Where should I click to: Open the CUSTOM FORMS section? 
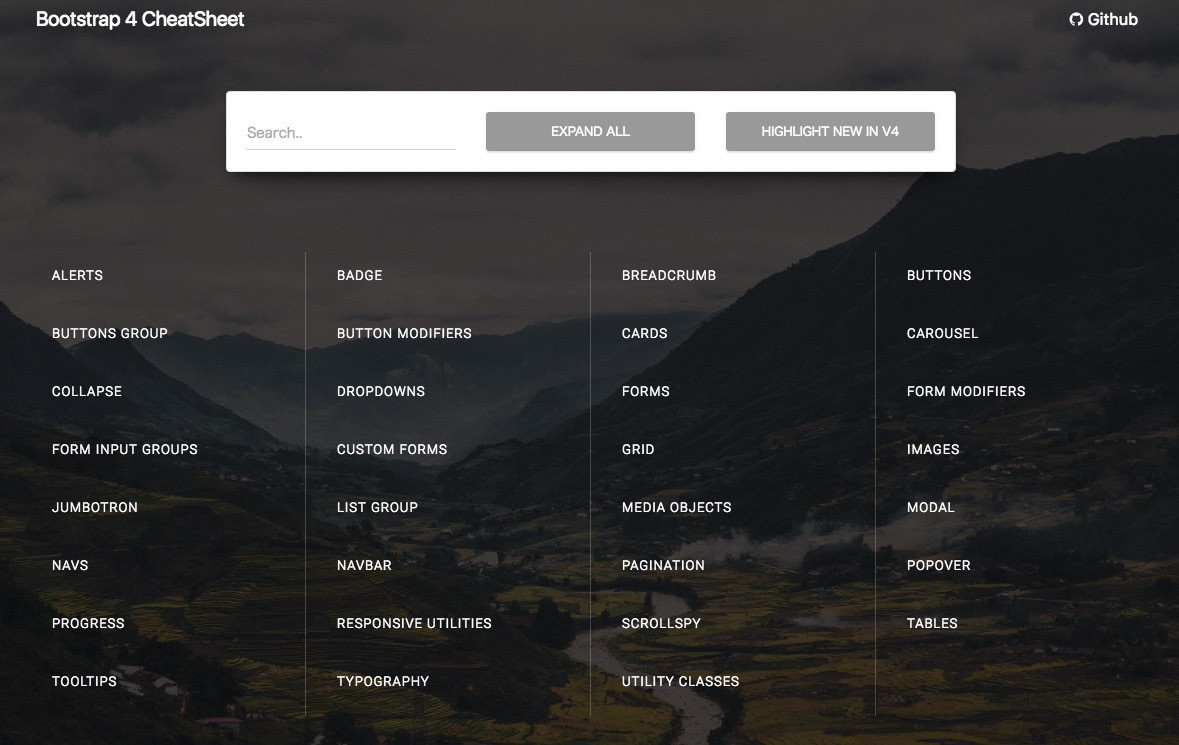tap(392, 449)
